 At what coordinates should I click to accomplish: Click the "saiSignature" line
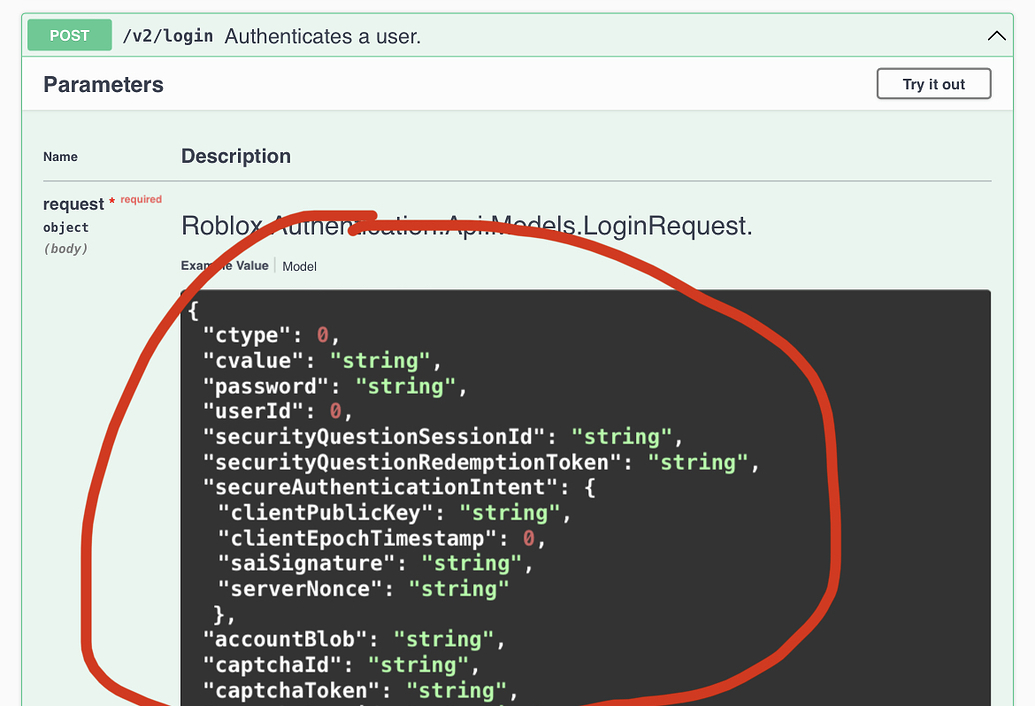(375, 563)
